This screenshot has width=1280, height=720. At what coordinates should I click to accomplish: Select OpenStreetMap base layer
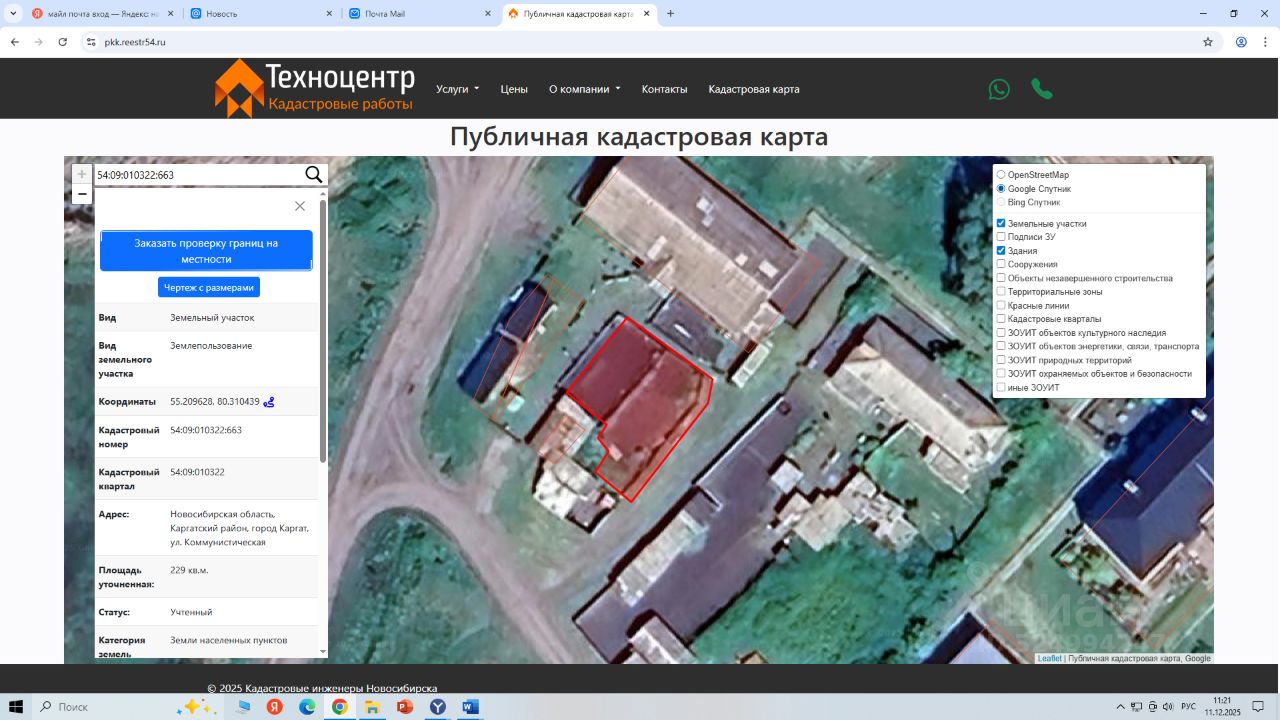pos(1001,175)
